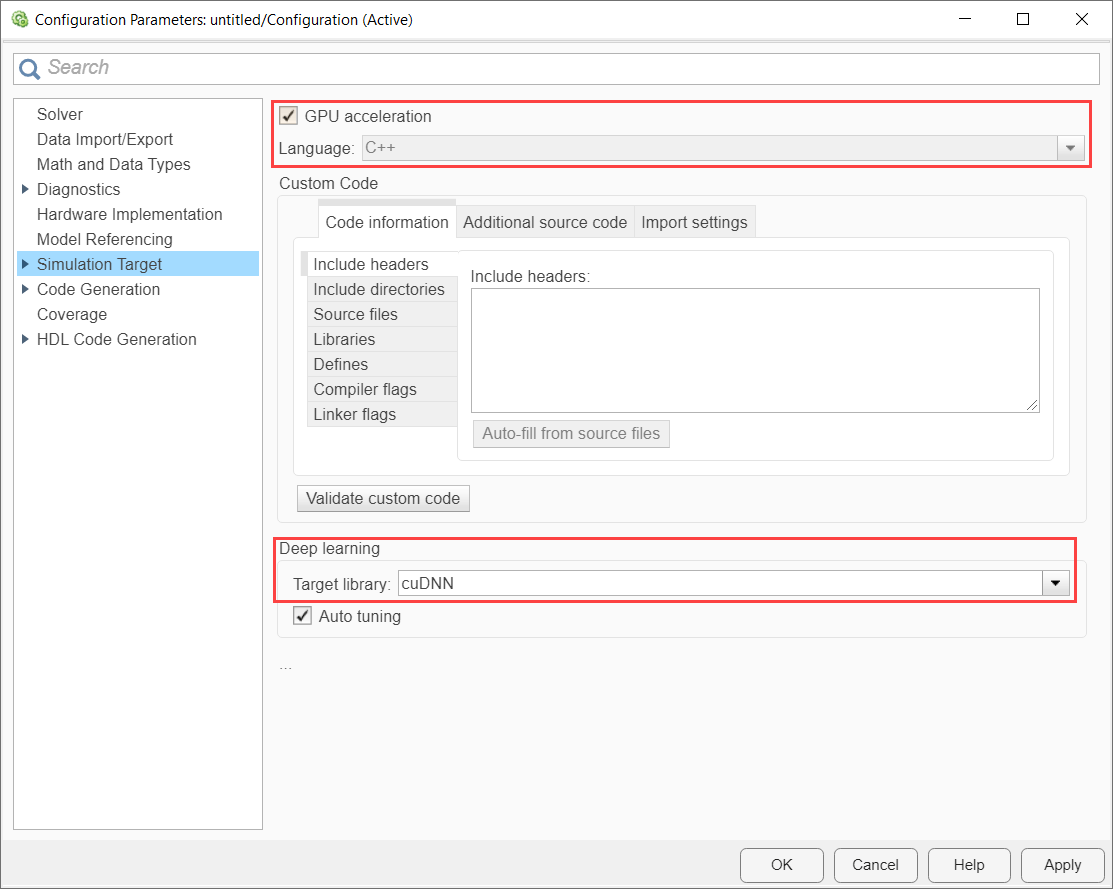Disable the Auto tuning checkbox

(x=302, y=616)
